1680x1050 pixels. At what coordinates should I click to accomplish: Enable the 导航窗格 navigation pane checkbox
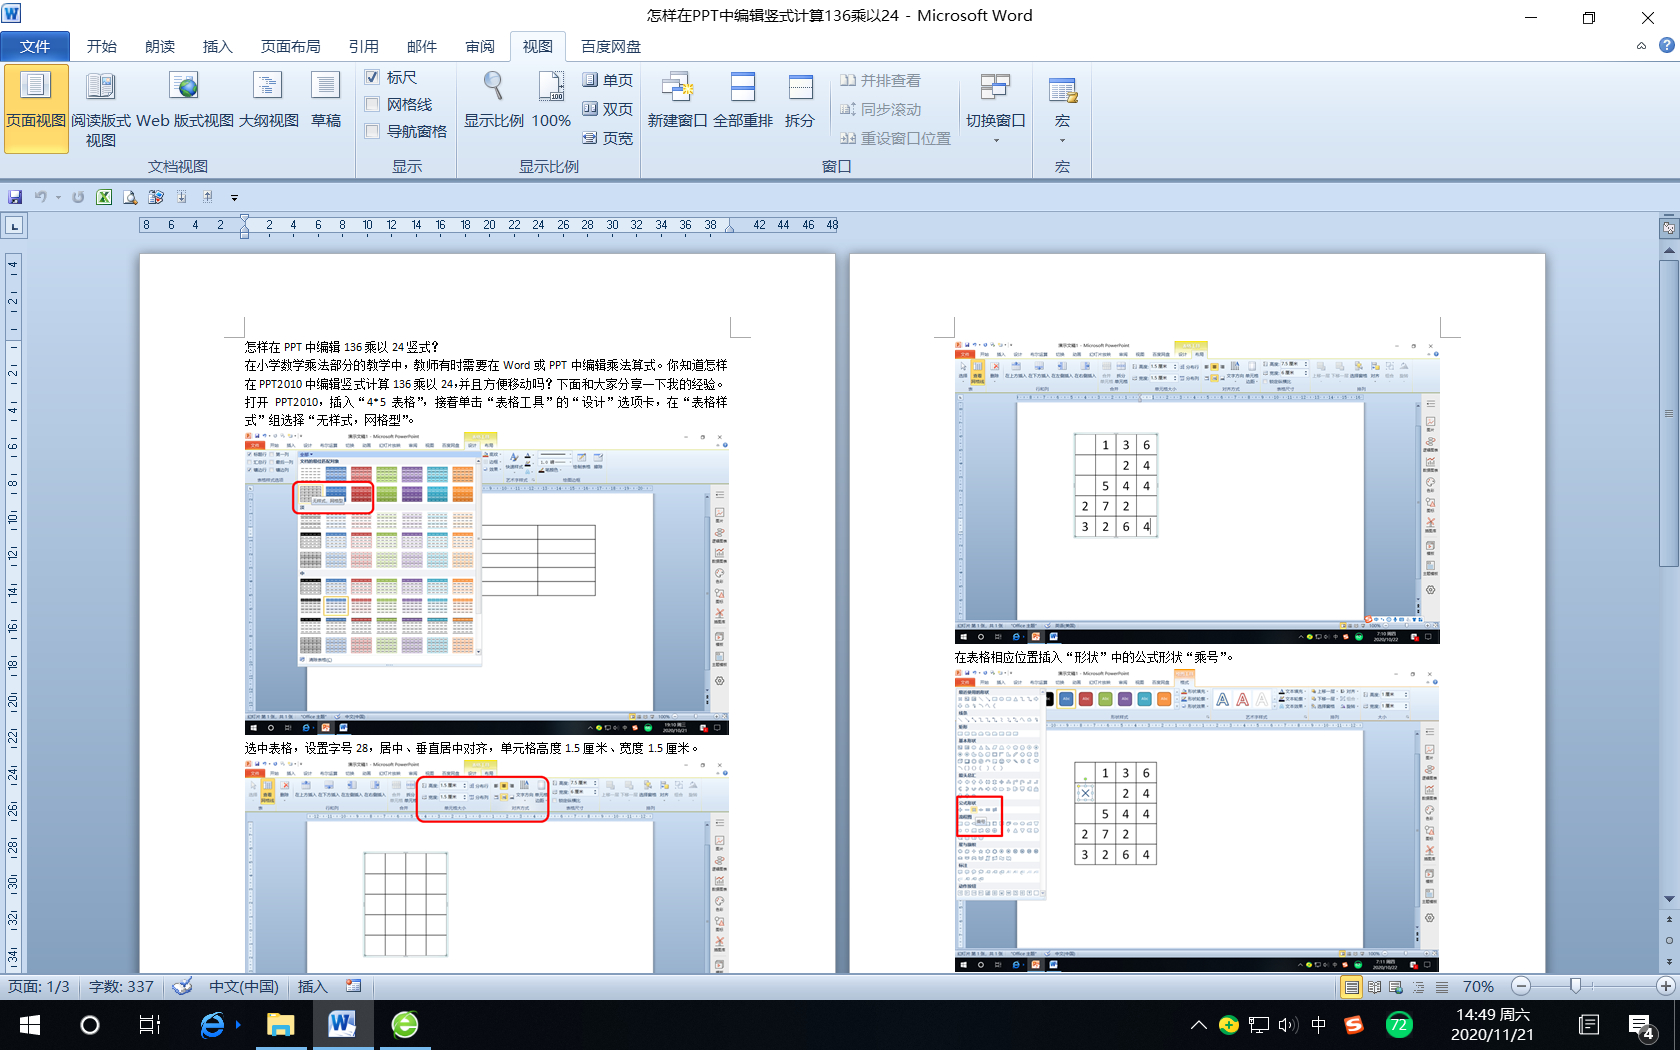point(372,131)
